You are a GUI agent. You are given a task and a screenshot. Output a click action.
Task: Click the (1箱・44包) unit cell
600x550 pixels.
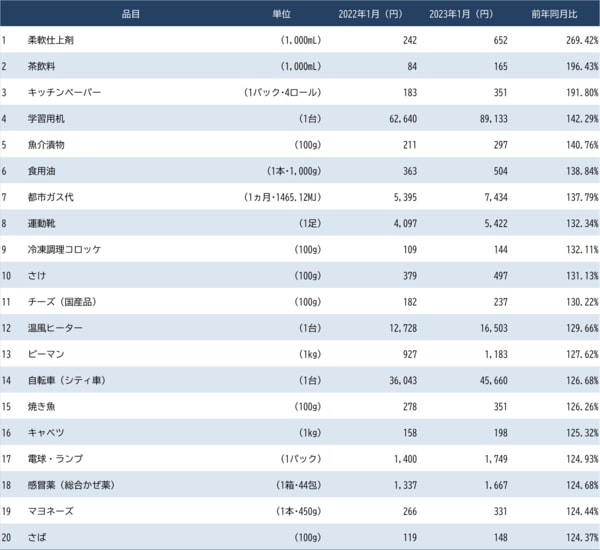point(298,485)
